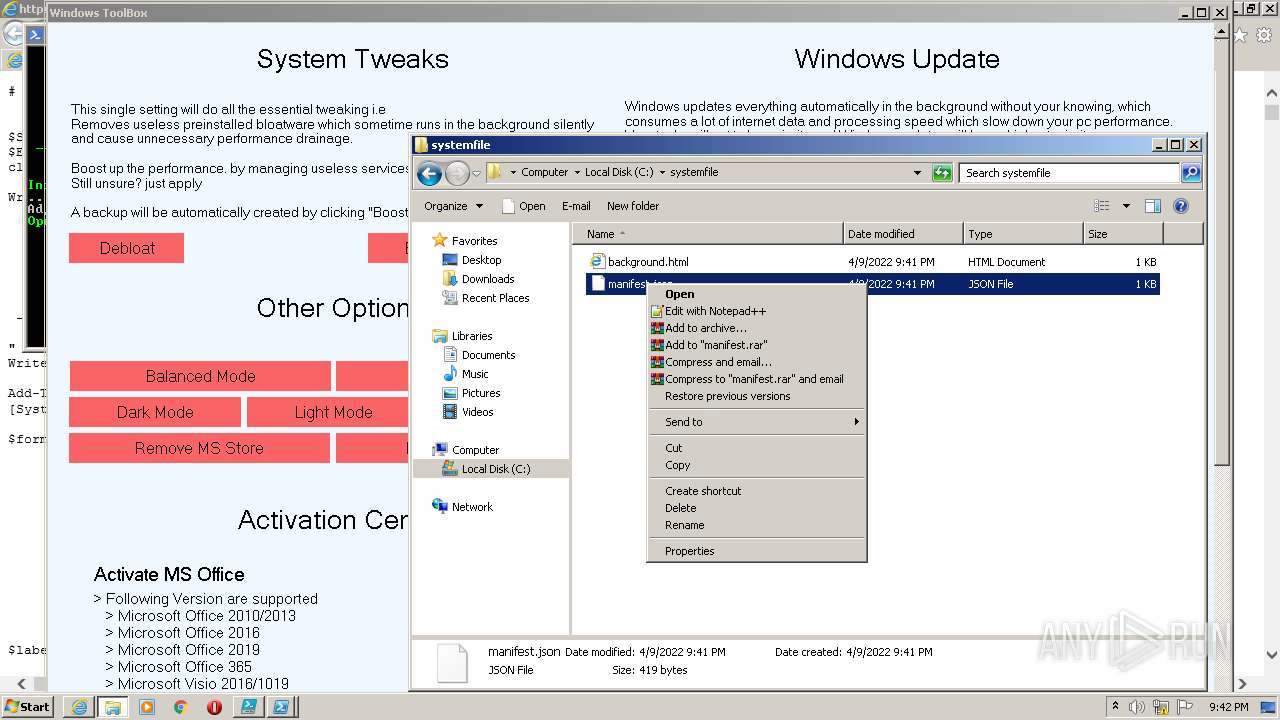The width and height of the screenshot is (1280, 720).
Task: Click Light Mode button in Windows ToolBox
Action: click(328, 412)
